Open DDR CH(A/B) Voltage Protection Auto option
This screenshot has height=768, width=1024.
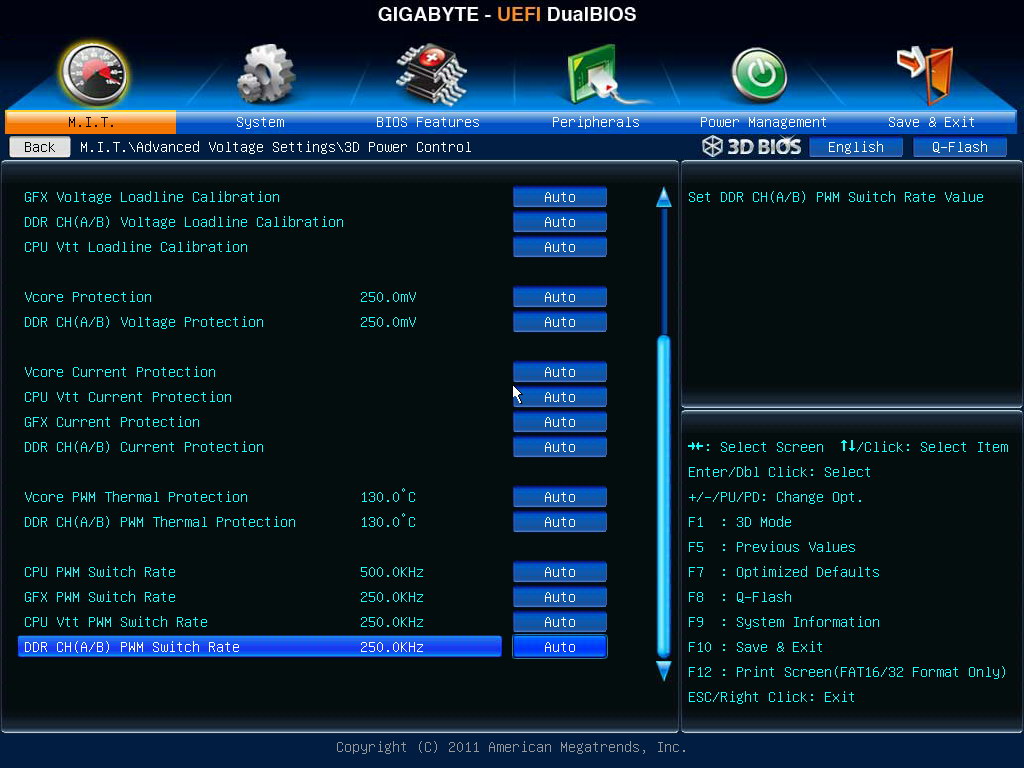click(x=560, y=322)
